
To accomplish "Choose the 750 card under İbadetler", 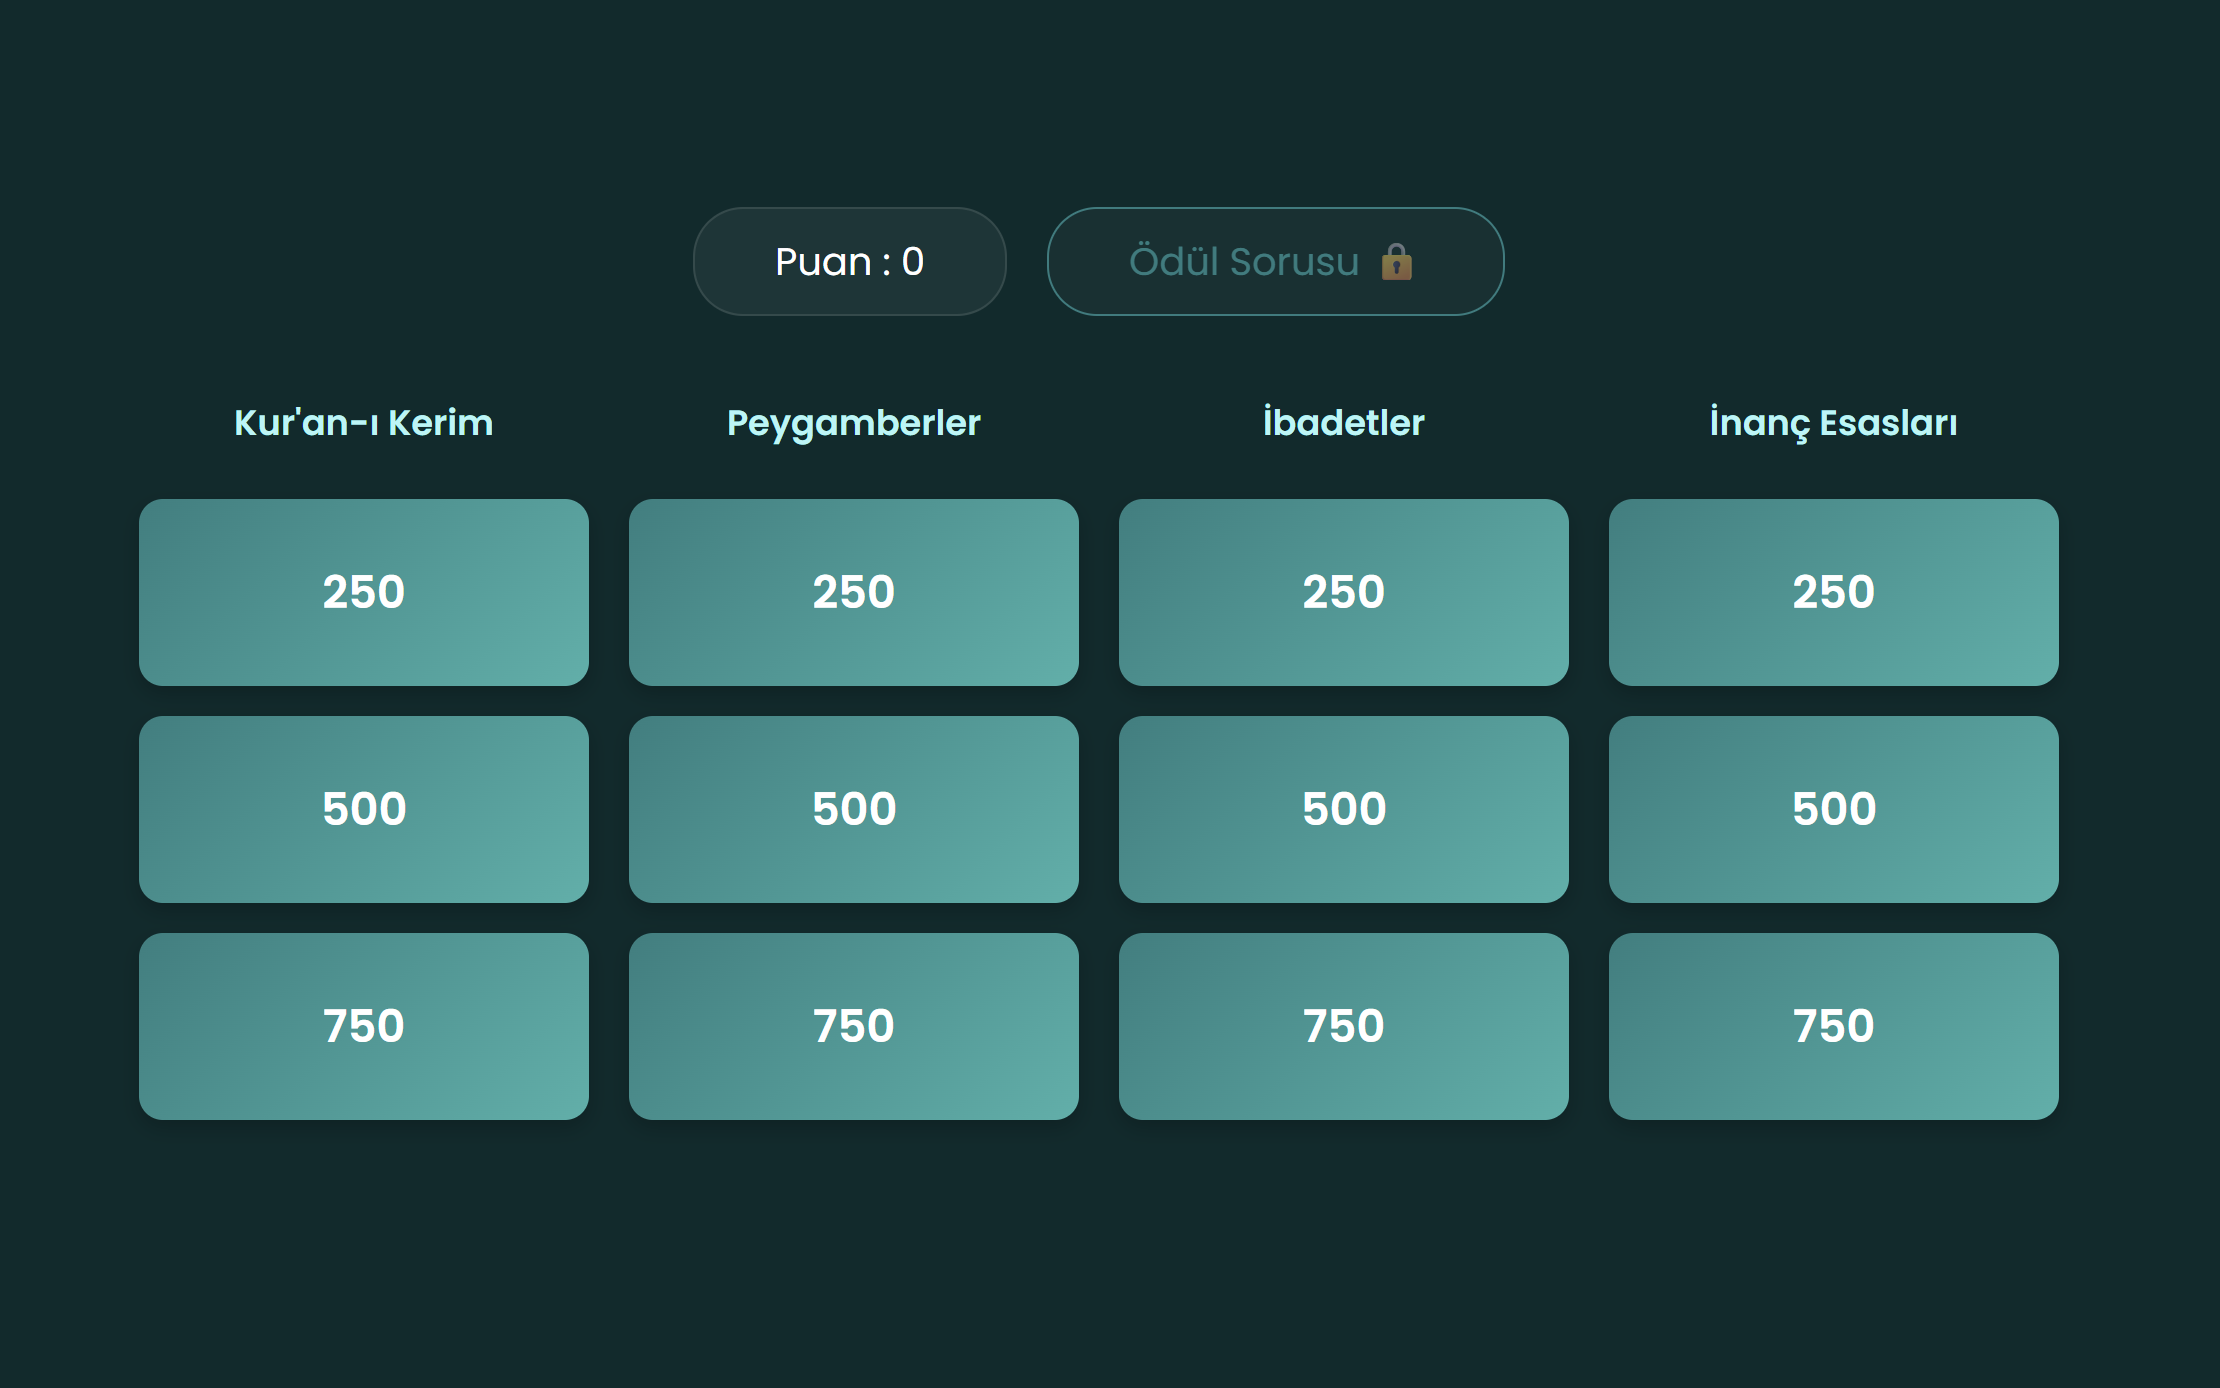I will coord(1344,1026).
